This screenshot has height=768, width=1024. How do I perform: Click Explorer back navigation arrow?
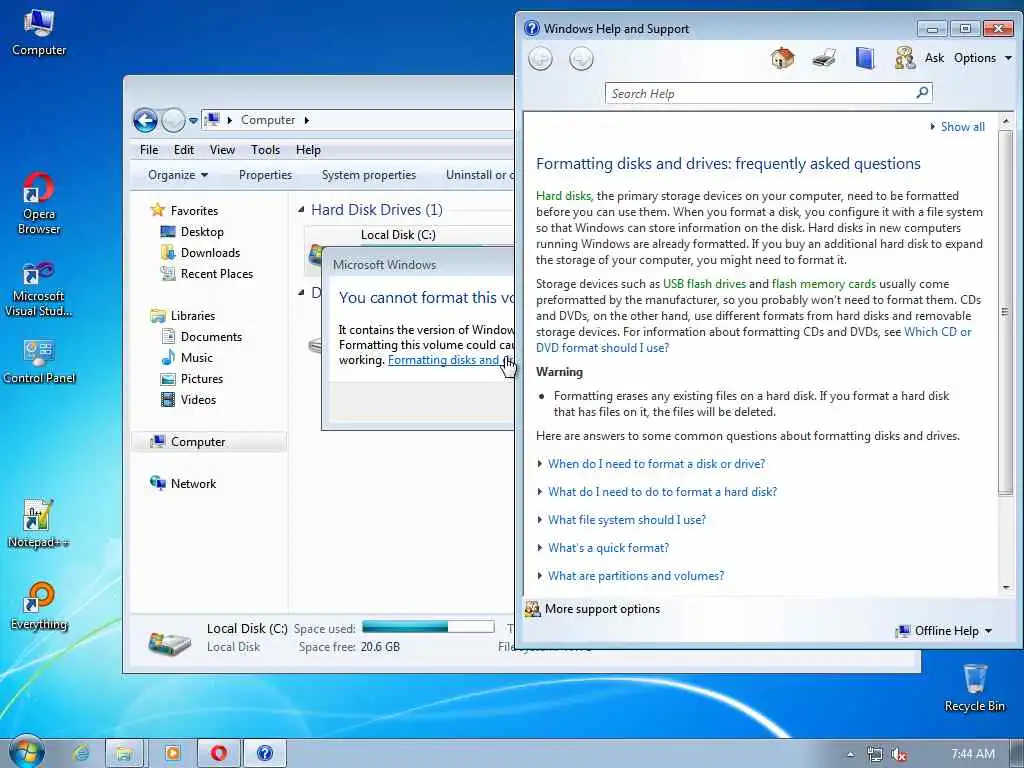145,120
